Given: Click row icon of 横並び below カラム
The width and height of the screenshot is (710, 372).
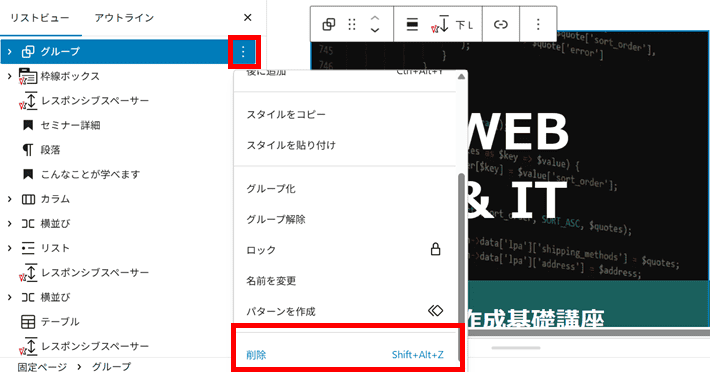Looking at the screenshot, I should (28, 224).
